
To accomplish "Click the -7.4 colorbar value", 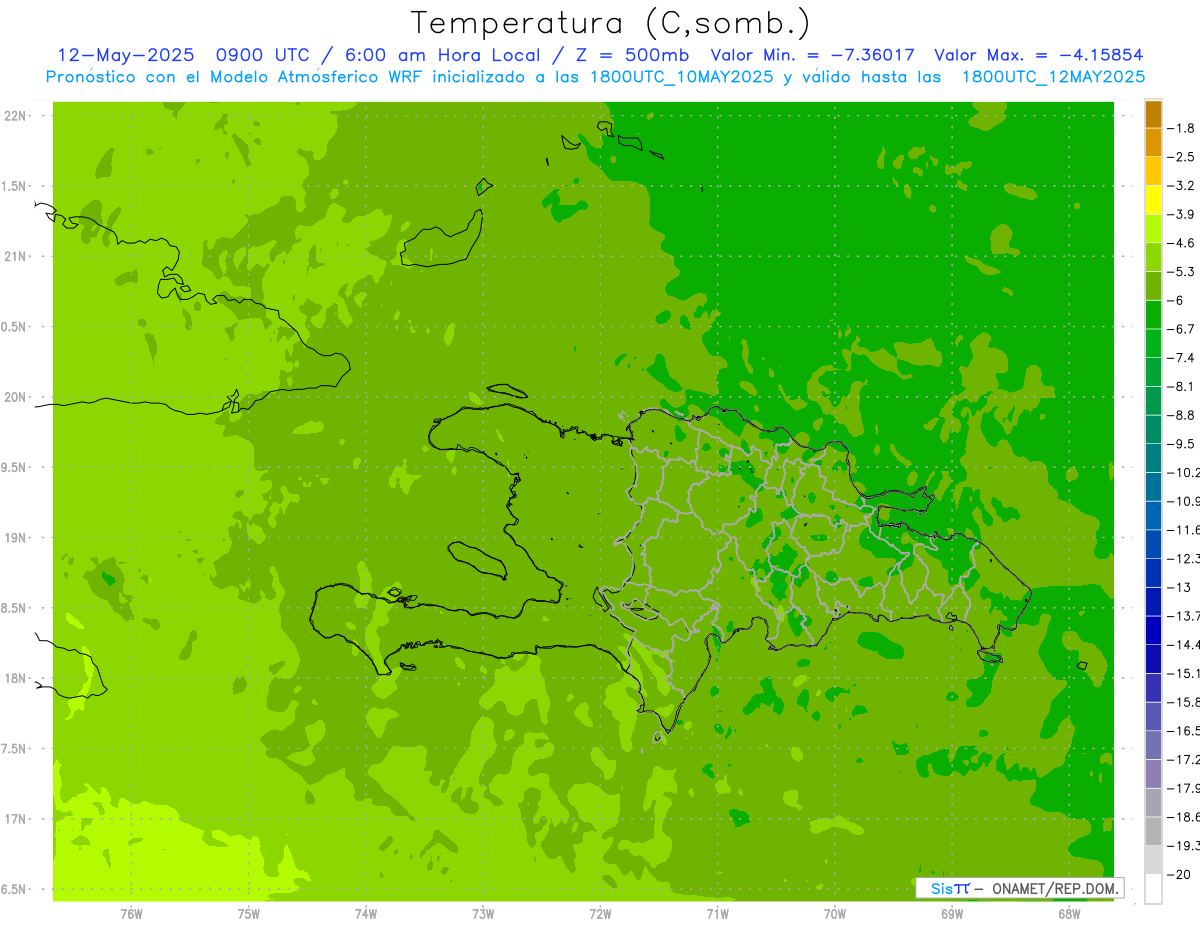I will tap(1181, 358).
